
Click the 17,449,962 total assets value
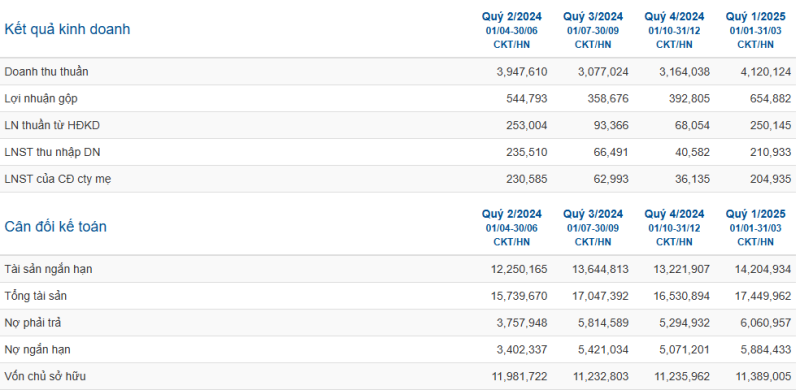pyautogui.click(x=763, y=296)
